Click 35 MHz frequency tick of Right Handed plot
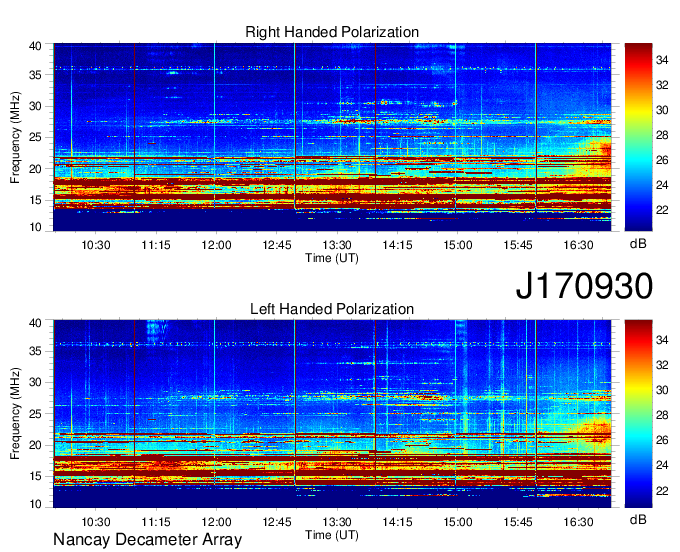The height and width of the screenshot is (552, 680). point(35,75)
